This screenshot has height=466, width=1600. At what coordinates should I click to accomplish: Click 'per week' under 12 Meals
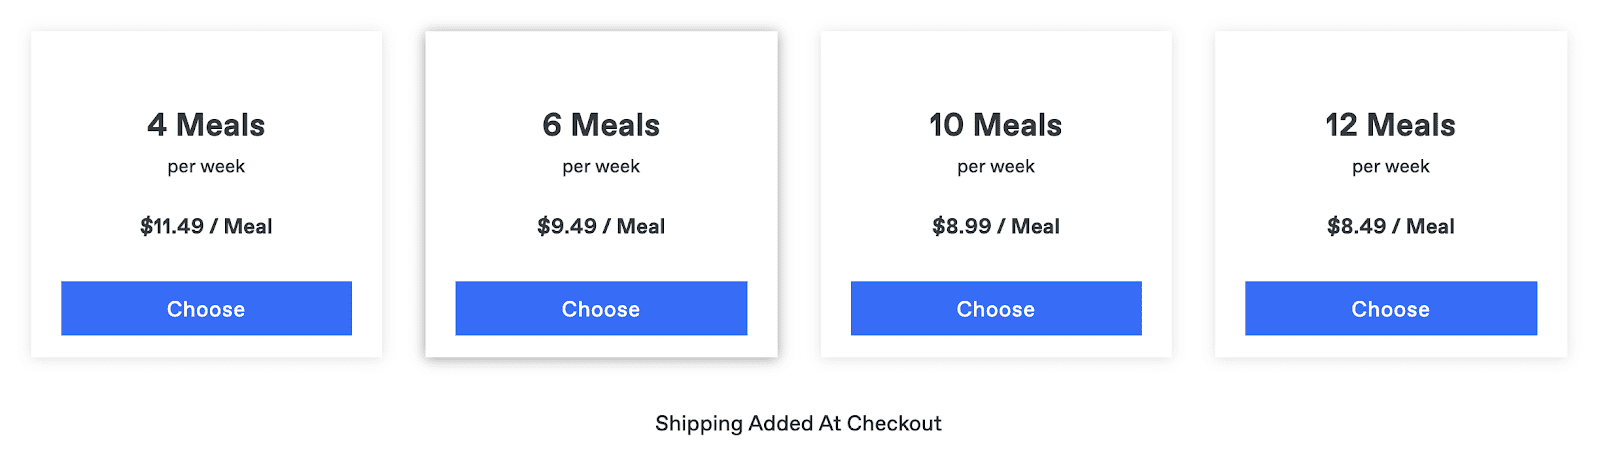(1391, 167)
